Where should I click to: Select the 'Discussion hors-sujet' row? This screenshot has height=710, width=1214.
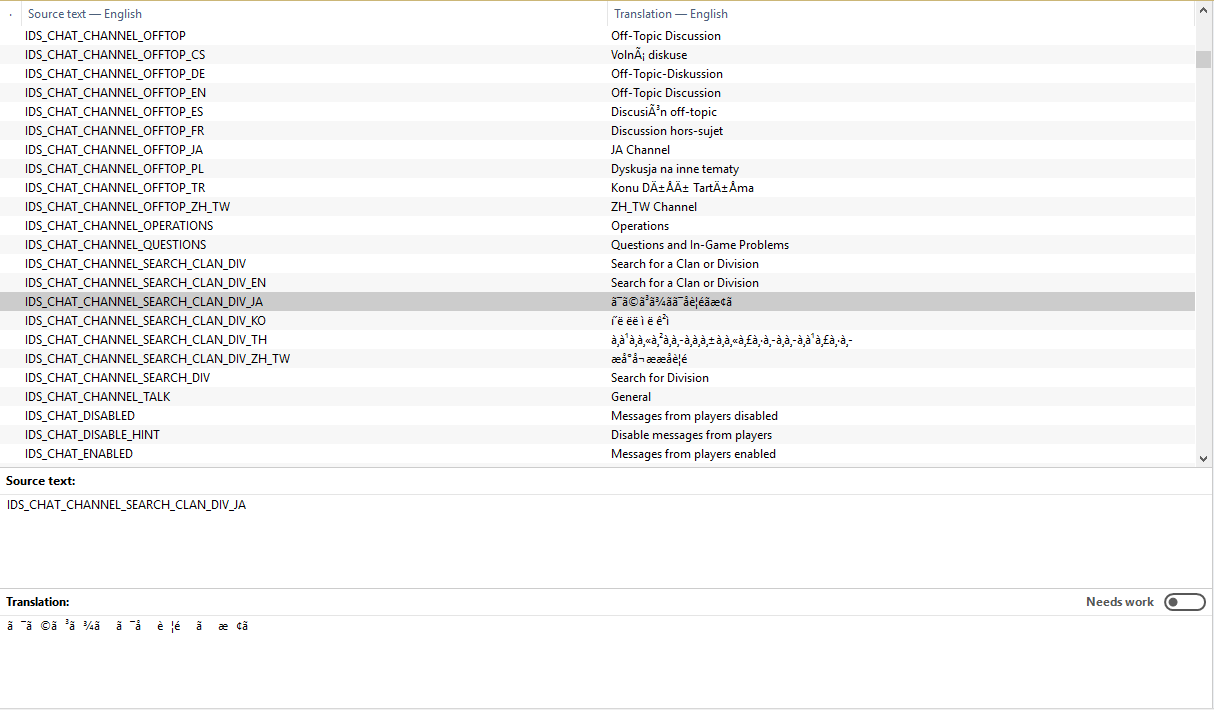click(x=666, y=131)
